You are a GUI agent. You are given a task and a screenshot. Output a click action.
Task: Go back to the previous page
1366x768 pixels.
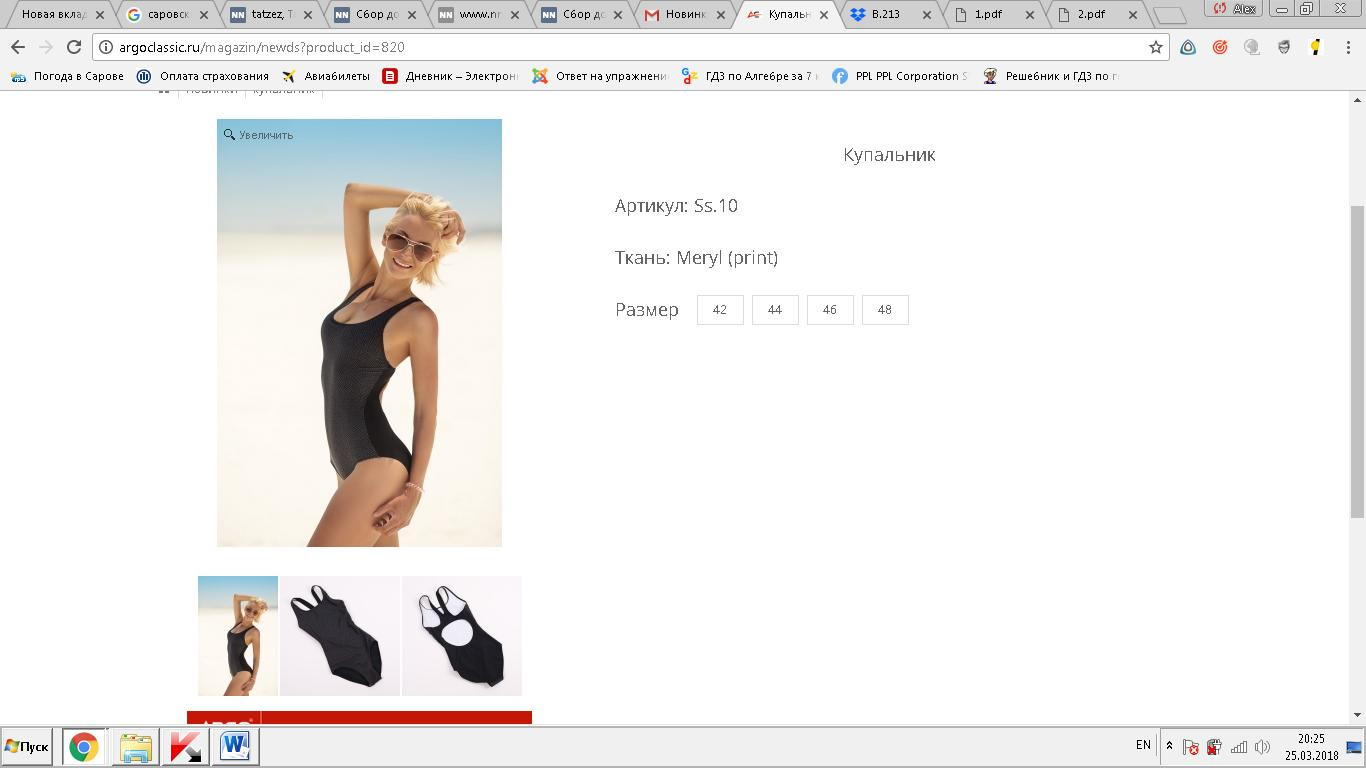point(18,47)
